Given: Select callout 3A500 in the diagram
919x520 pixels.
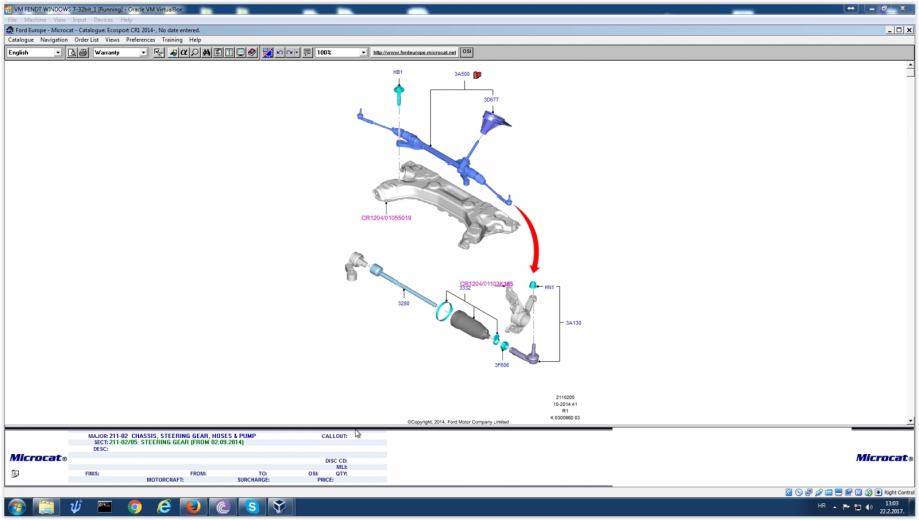Looking at the screenshot, I should (x=462, y=74).
